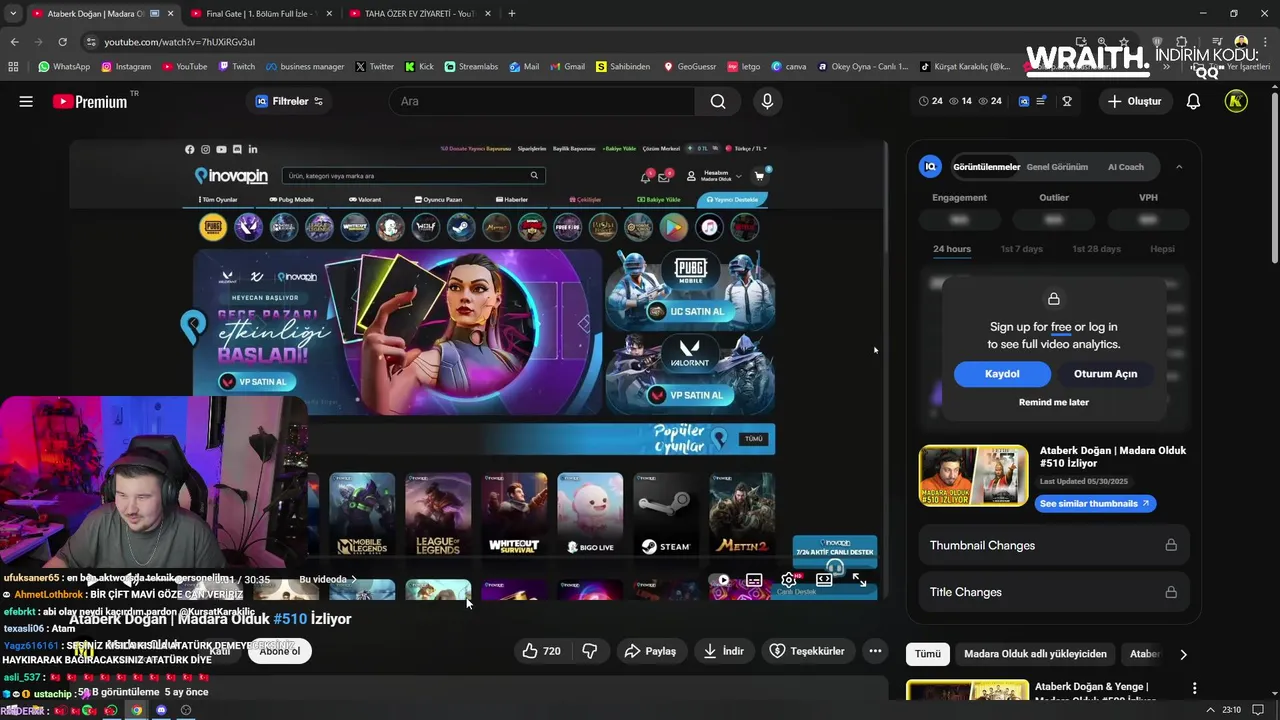Start voice search with the microphone
Screen dimensions: 1280x720
point(767,101)
